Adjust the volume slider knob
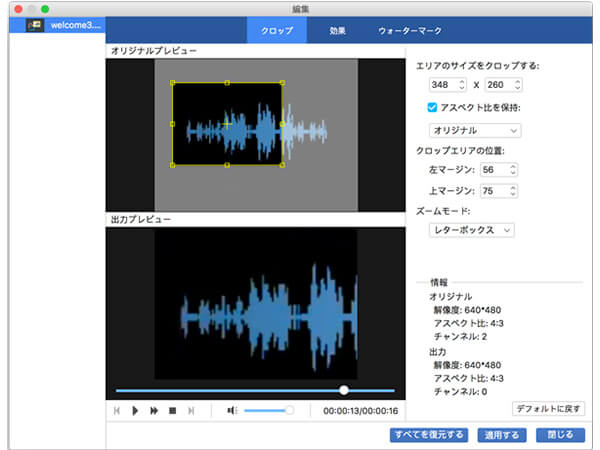600x450 pixels. pyautogui.click(x=290, y=410)
